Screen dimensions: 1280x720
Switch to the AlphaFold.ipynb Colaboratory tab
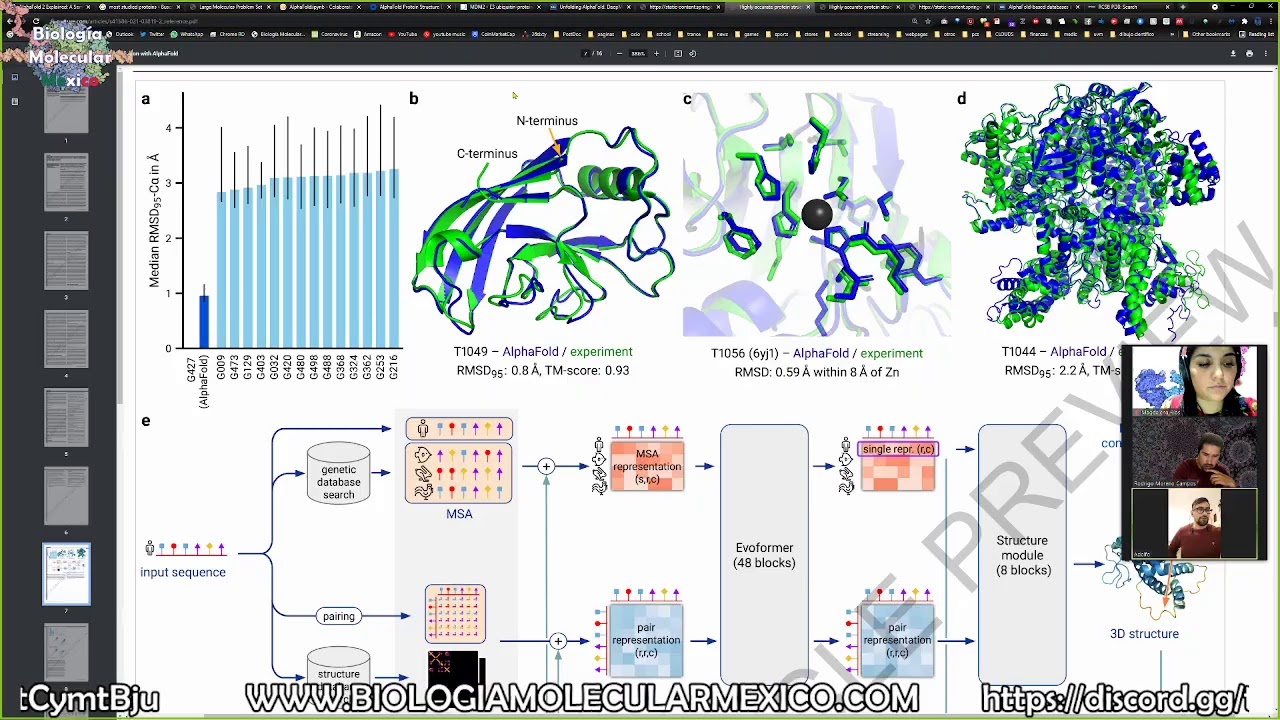pos(319,7)
